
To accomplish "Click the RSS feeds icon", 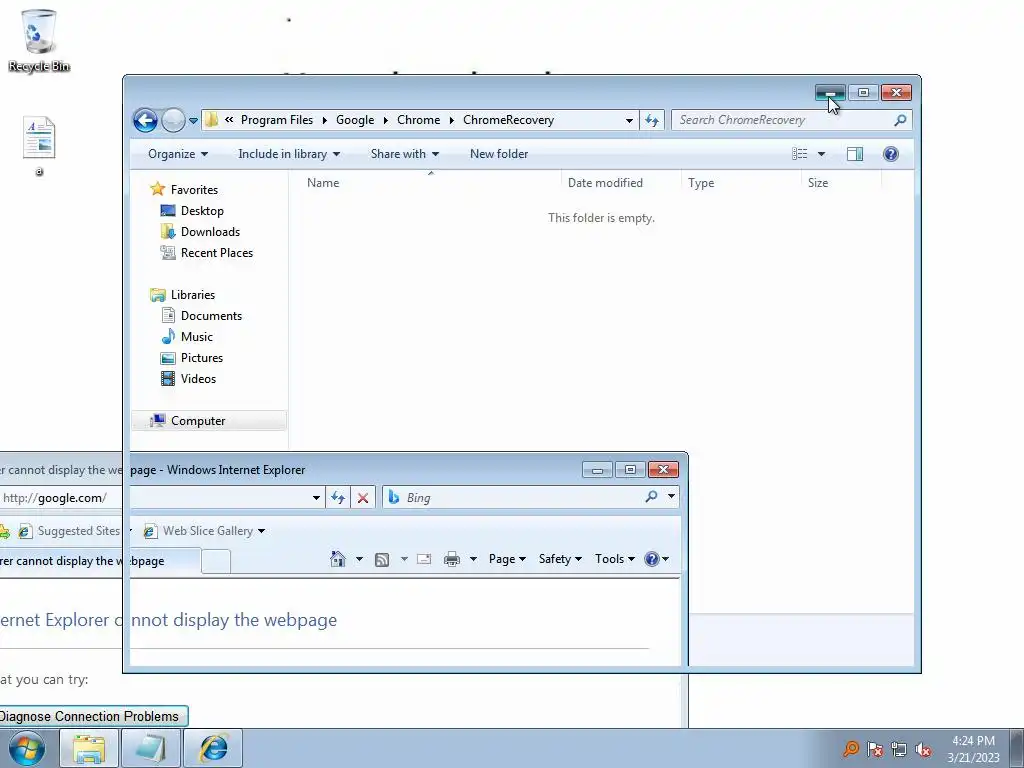I will 382,559.
